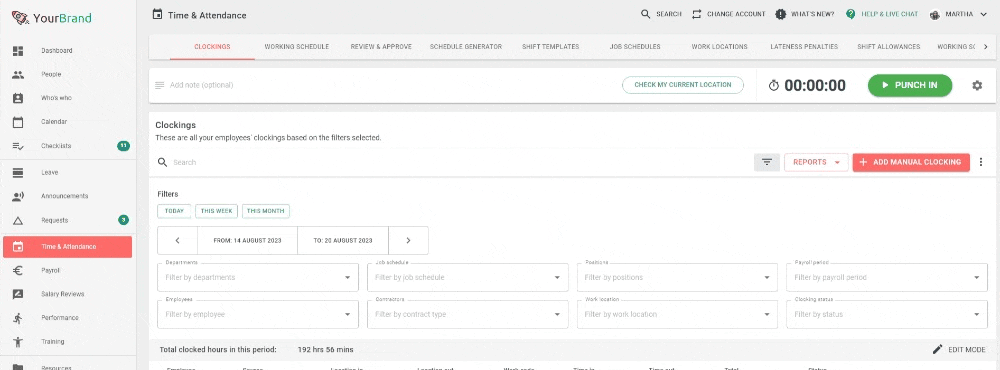Switch to the Schedule Generator tab
The height and width of the screenshot is (370, 1000).
click(466, 47)
